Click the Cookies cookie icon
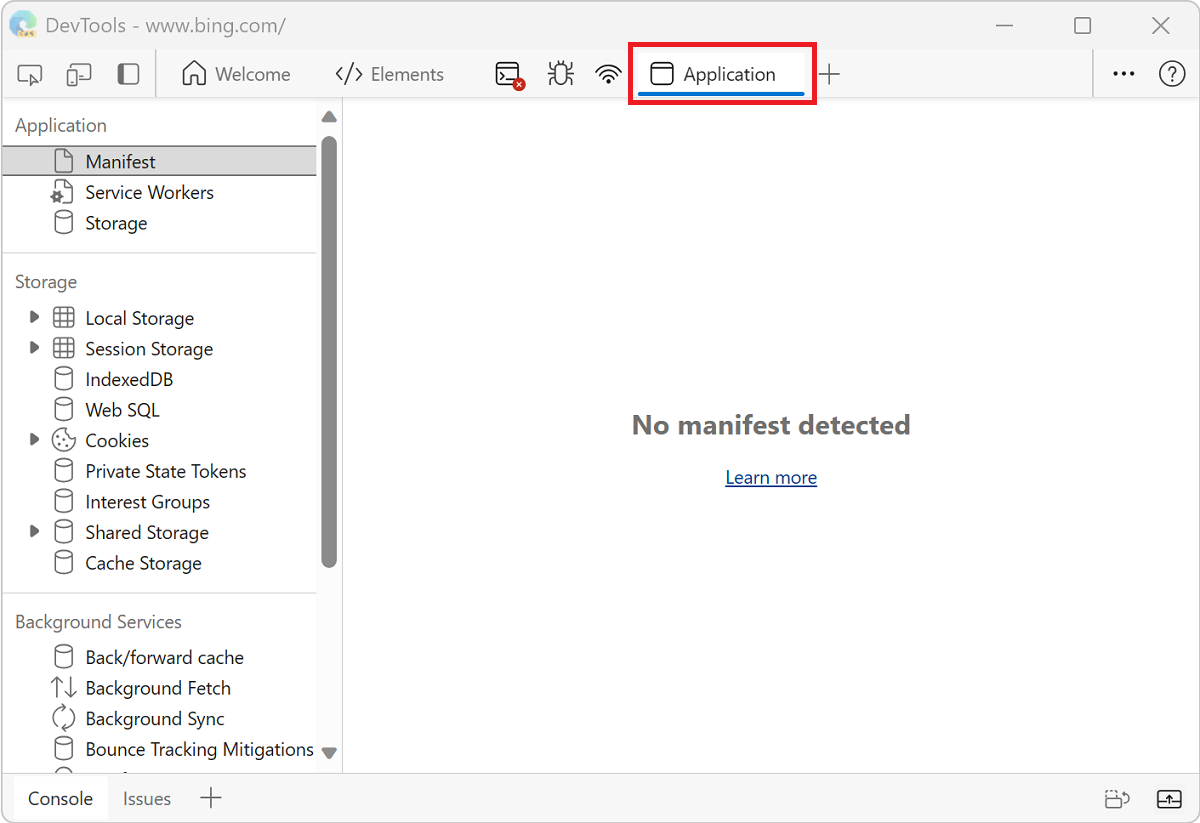Image resolution: width=1200 pixels, height=823 pixels. (x=63, y=440)
